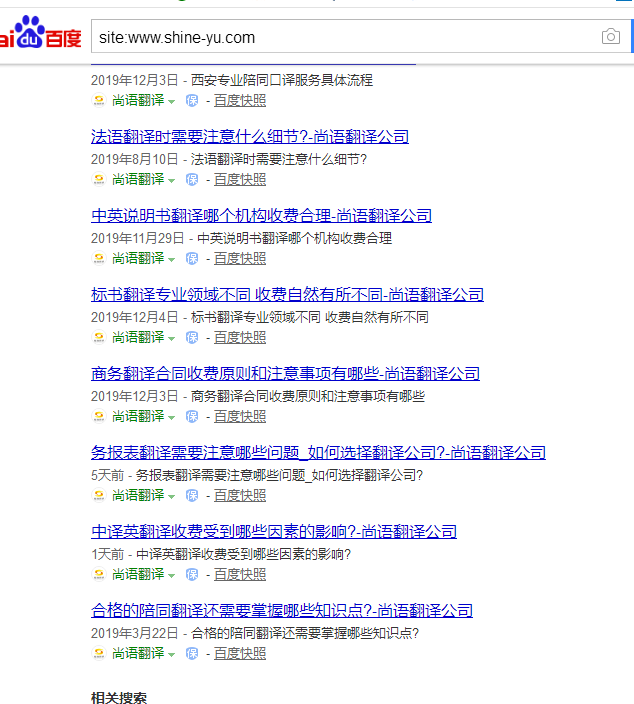Expand 尚语翻译 dropdown under 中英说明书翻译 result
Viewport: 634px width, 704px height.
tap(171, 260)
